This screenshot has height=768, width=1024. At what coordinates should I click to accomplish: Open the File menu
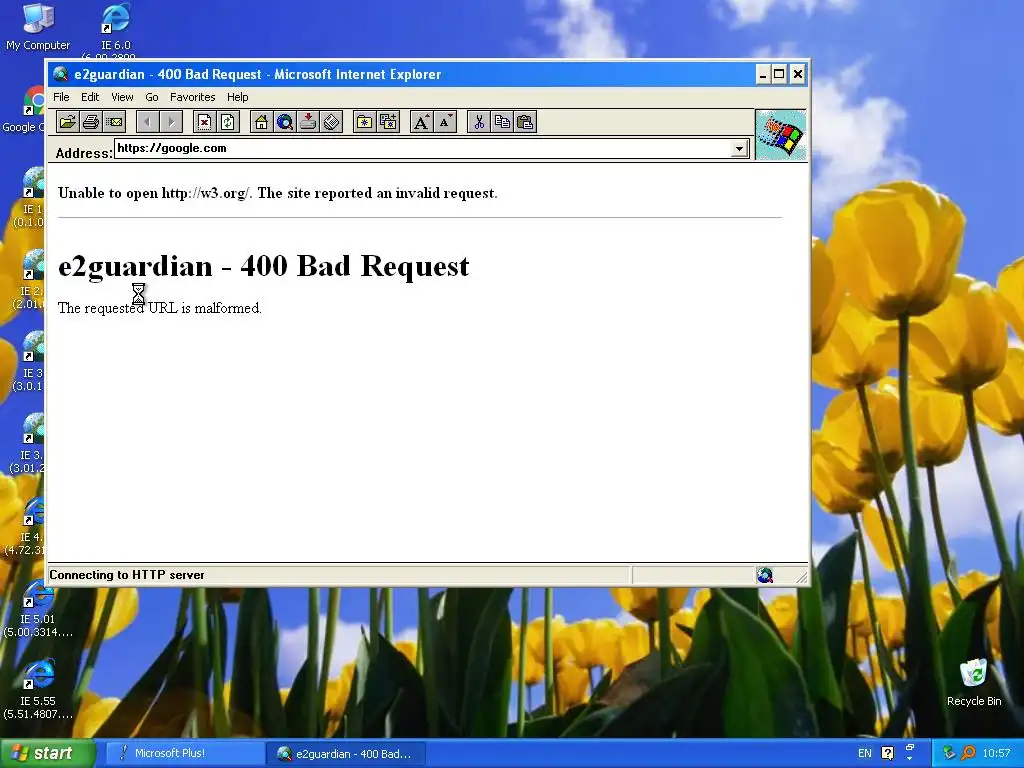(61, 97)
